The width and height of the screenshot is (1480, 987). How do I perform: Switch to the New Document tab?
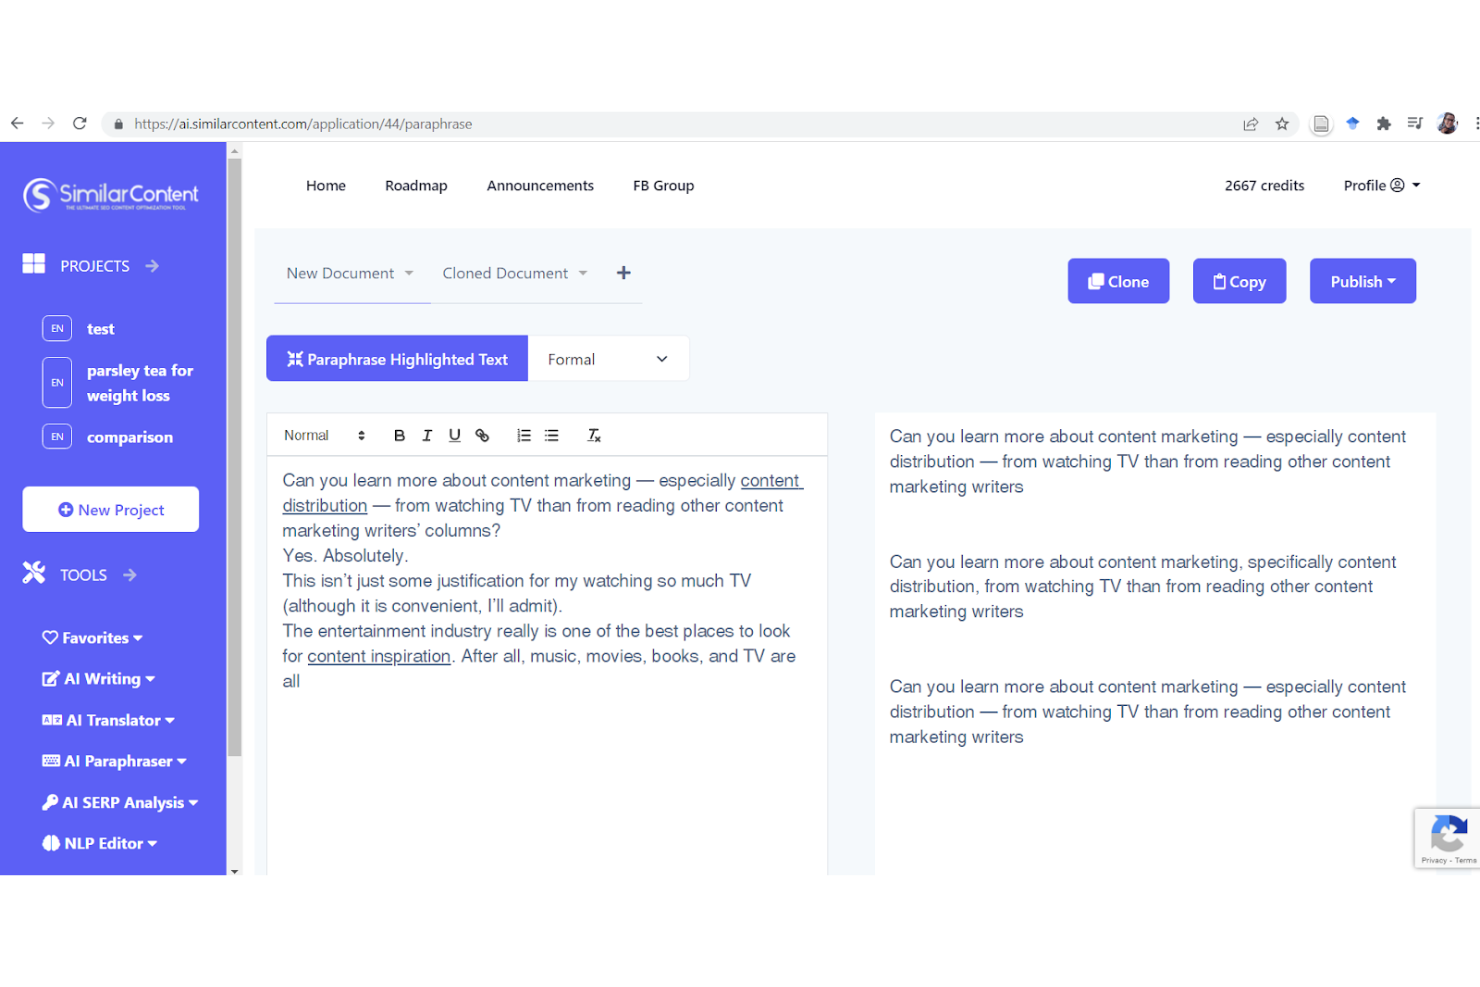pos(340,273)
